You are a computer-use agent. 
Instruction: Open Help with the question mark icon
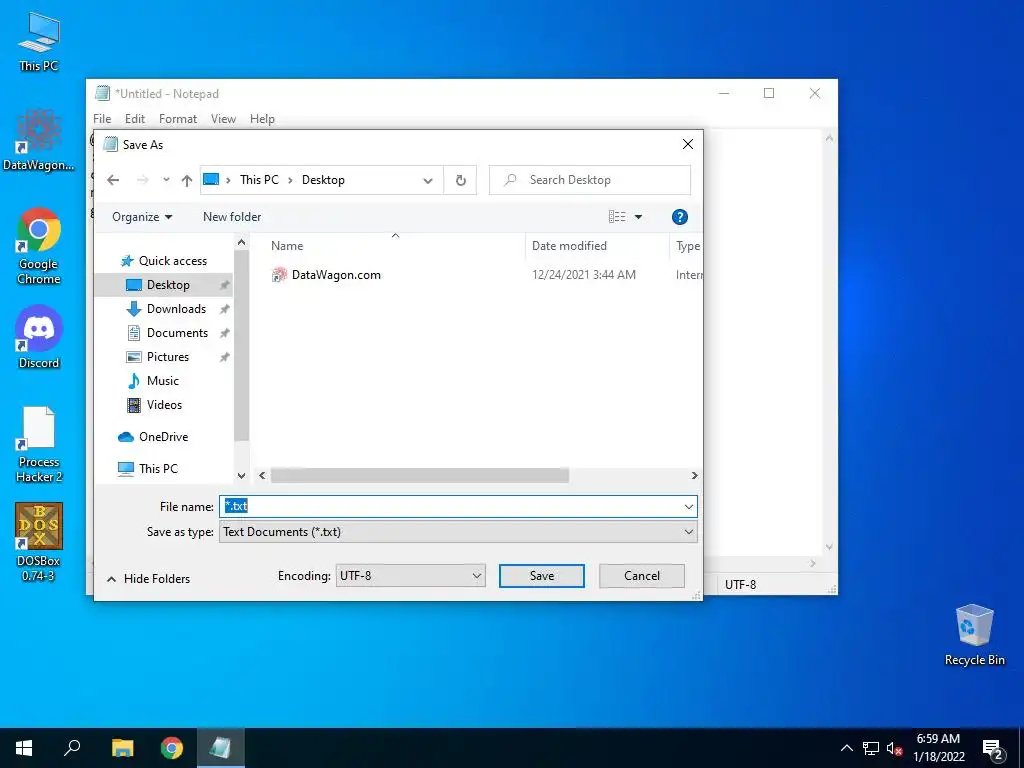pos(679,217)
